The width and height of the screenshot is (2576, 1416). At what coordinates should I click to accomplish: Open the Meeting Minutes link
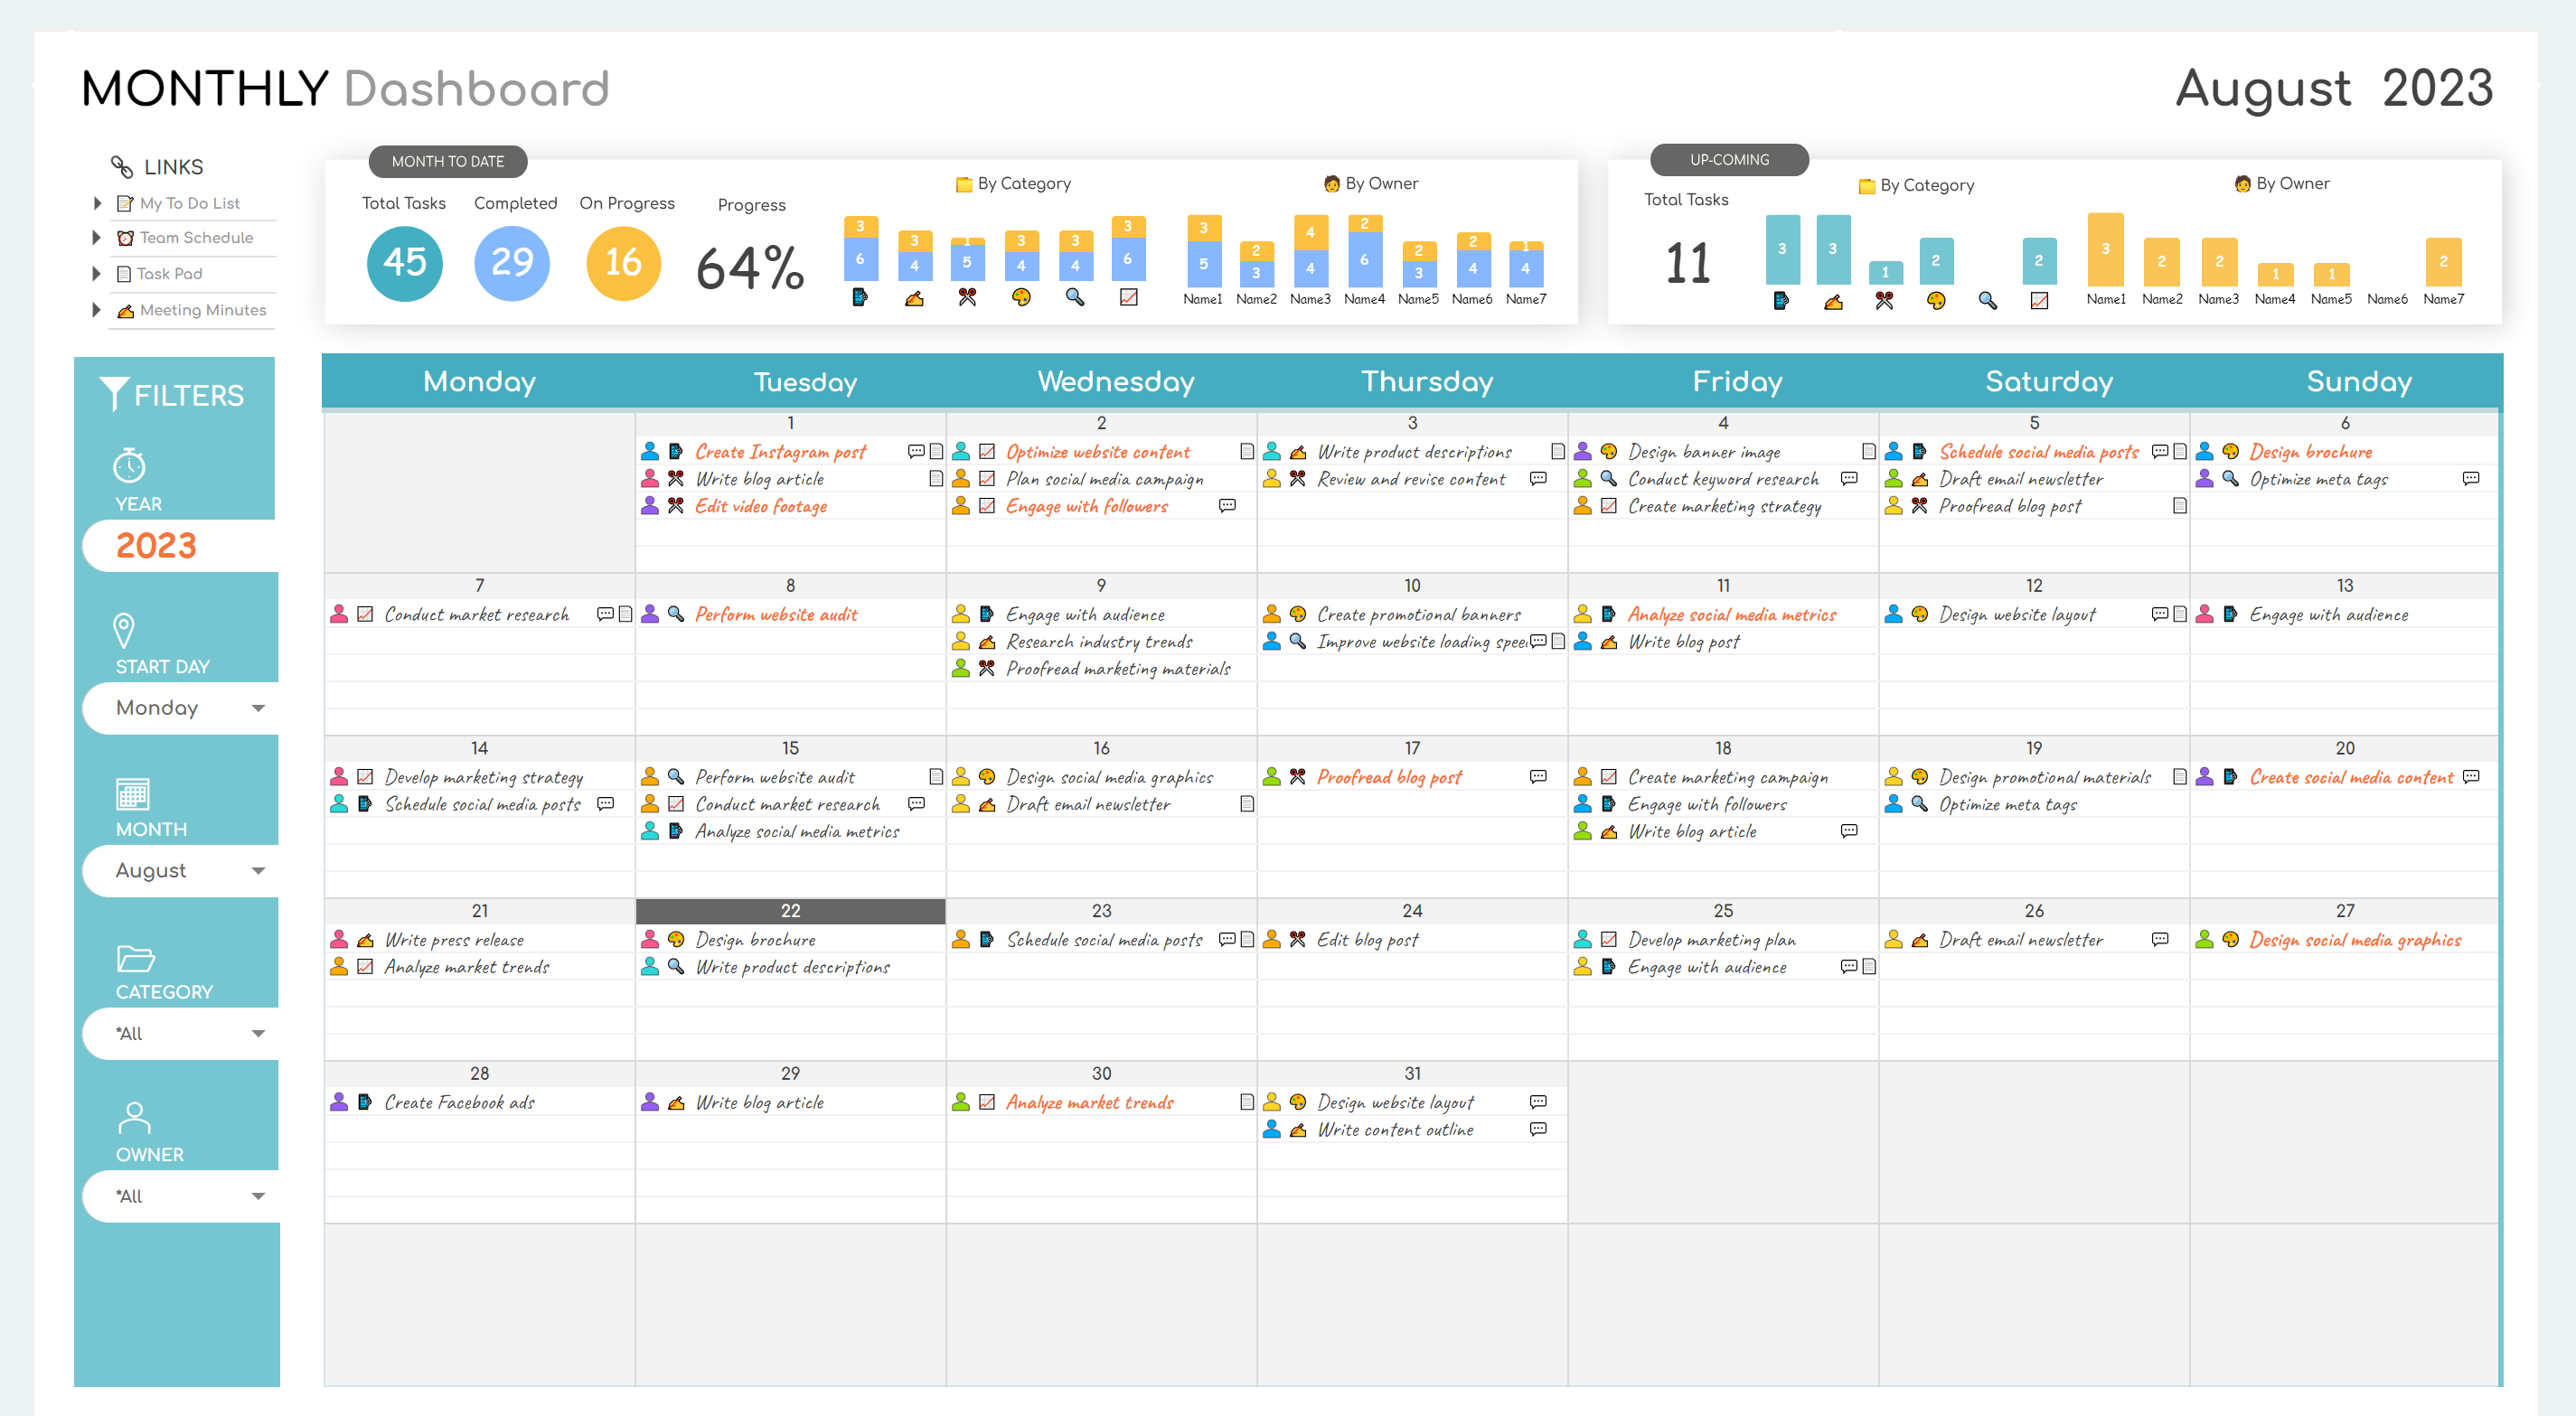[202, 310]
